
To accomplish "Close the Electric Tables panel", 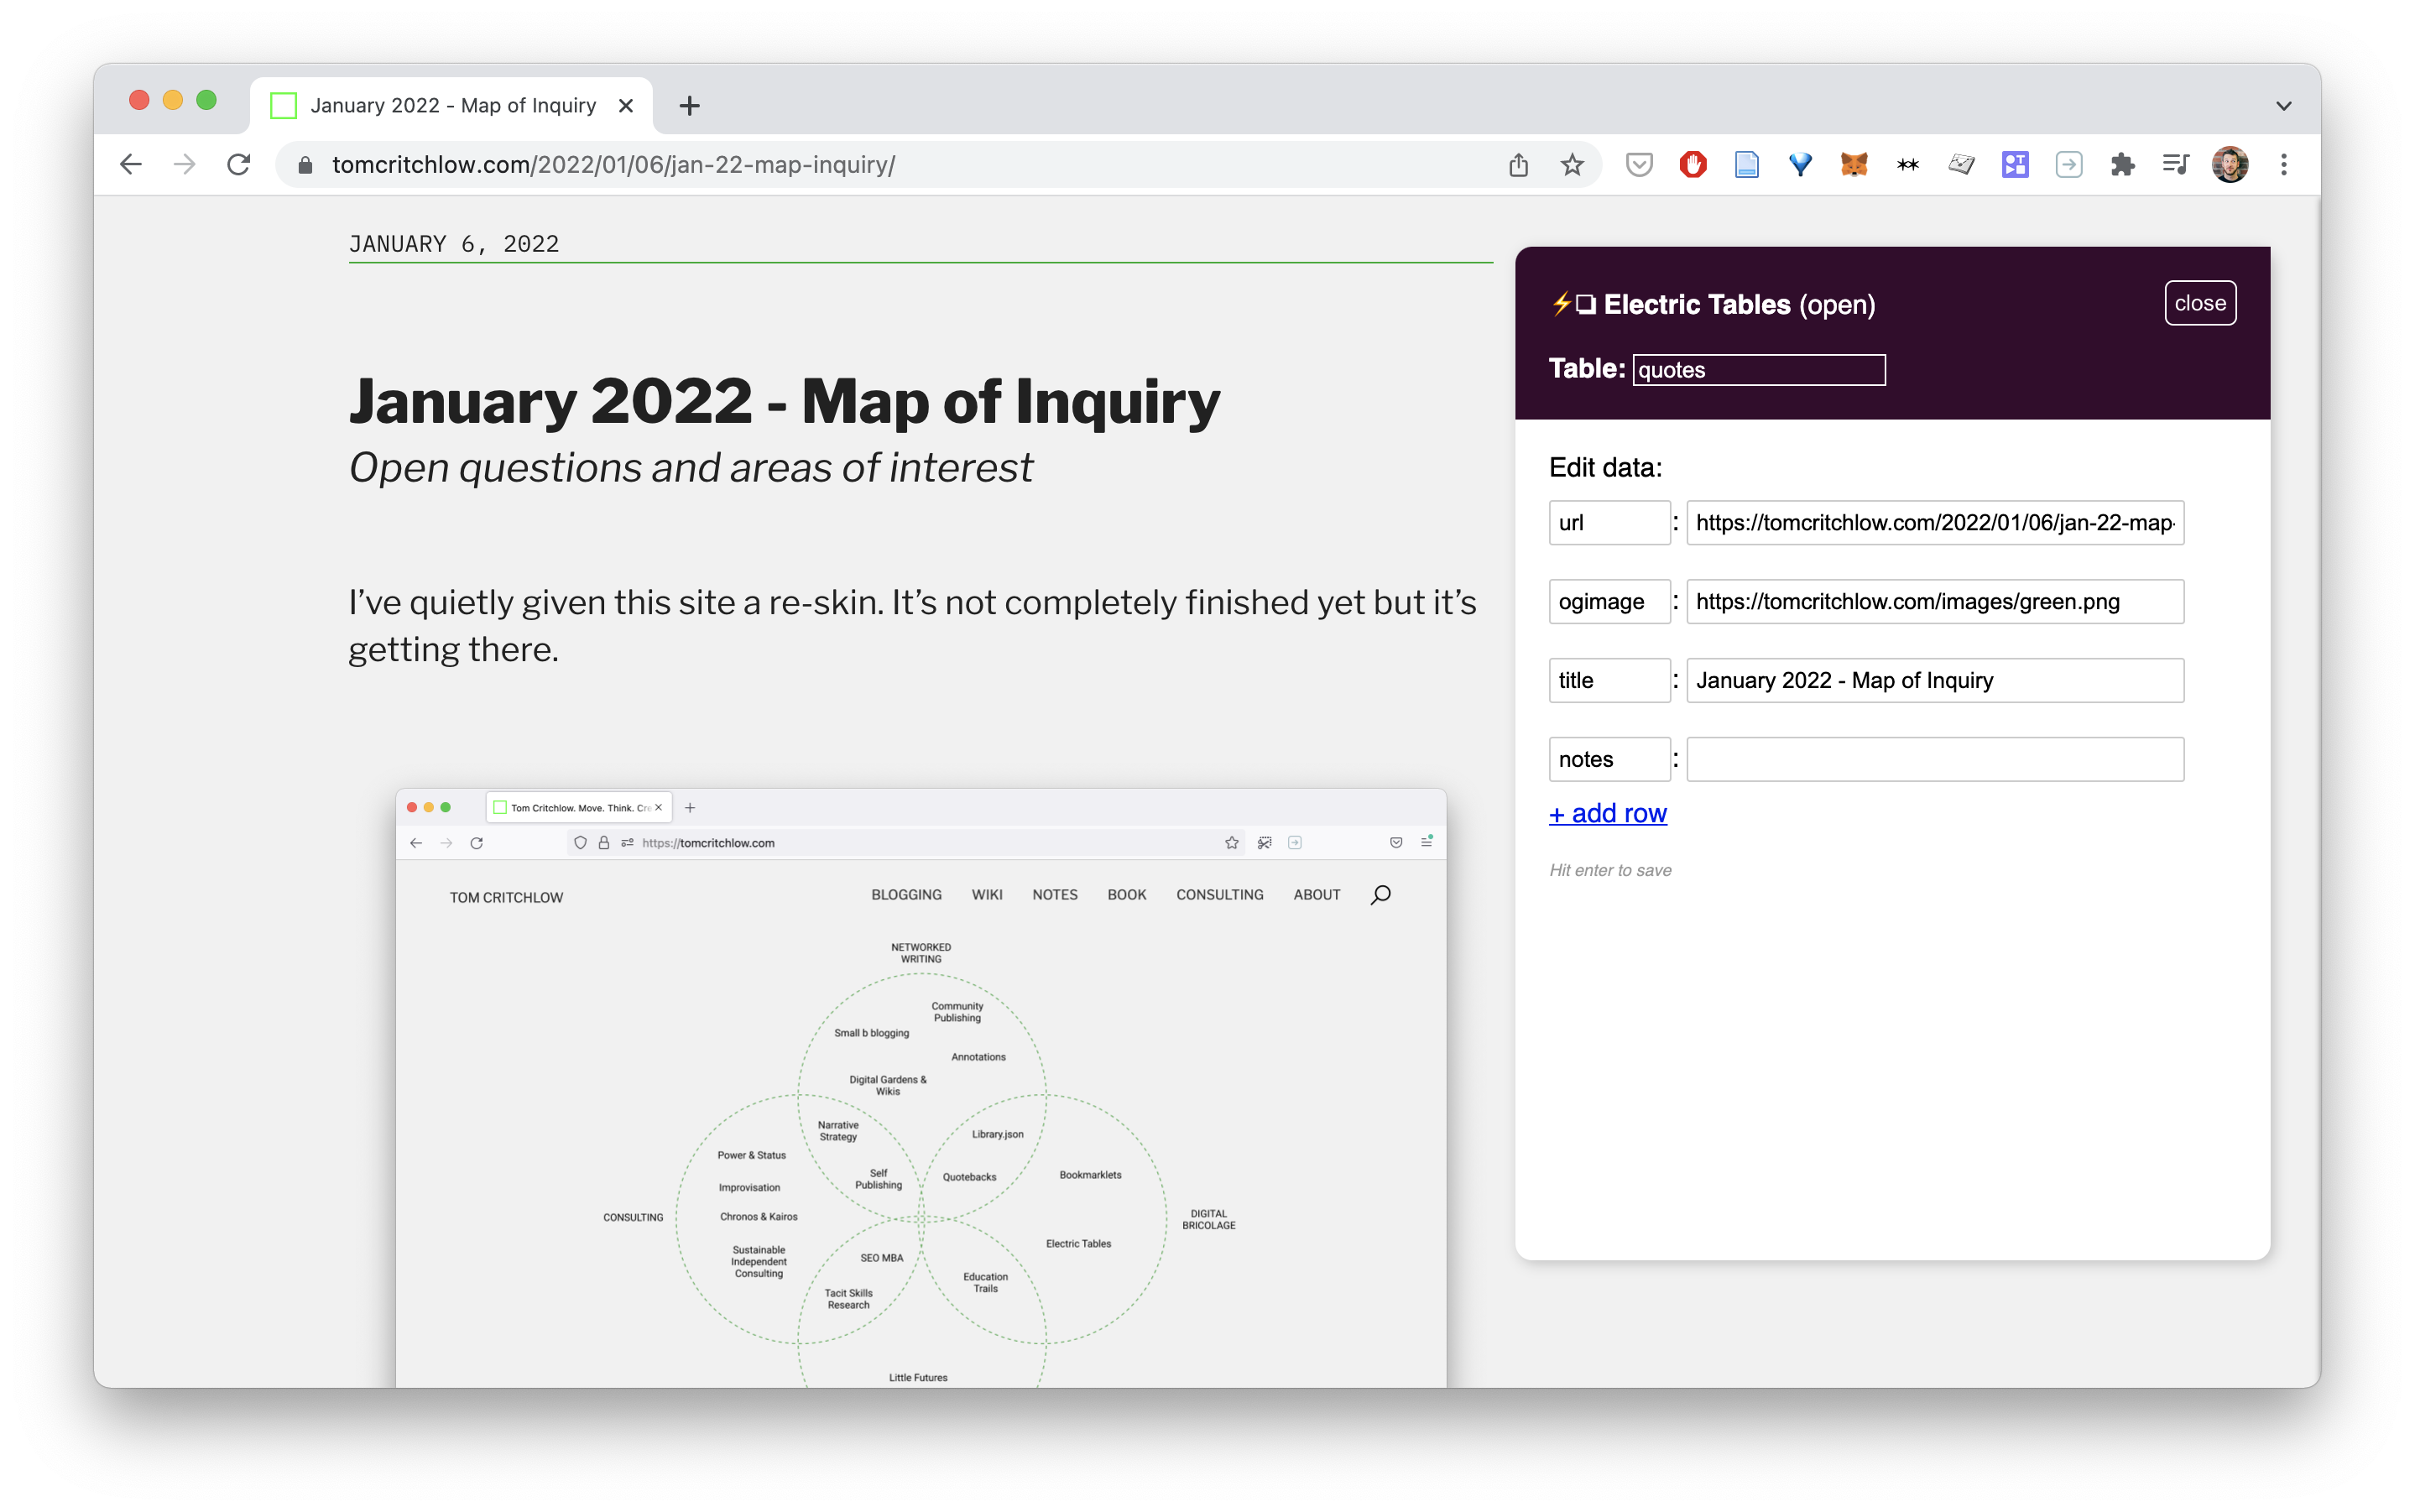I will tap(2200, 303).
